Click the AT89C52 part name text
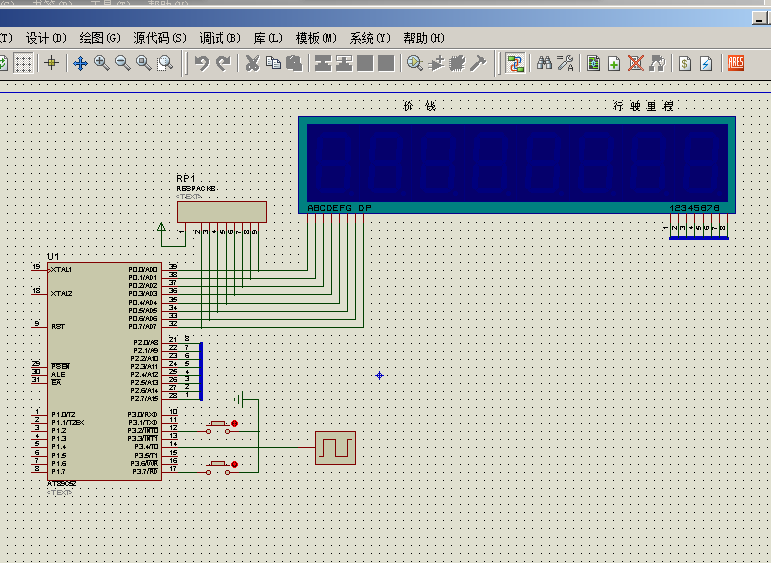The image size is (771, 563). pyautogui.click(x=62, y=484)
